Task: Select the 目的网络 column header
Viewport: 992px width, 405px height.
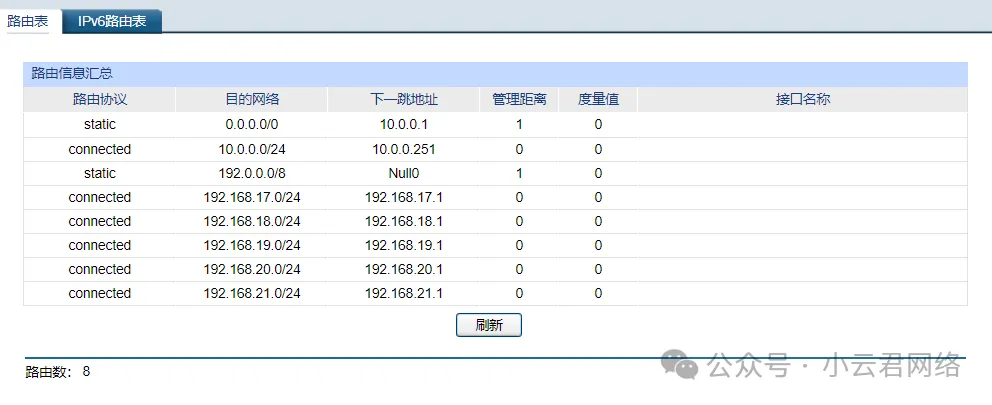Action: pyautogui.click(x=252, y=100)
